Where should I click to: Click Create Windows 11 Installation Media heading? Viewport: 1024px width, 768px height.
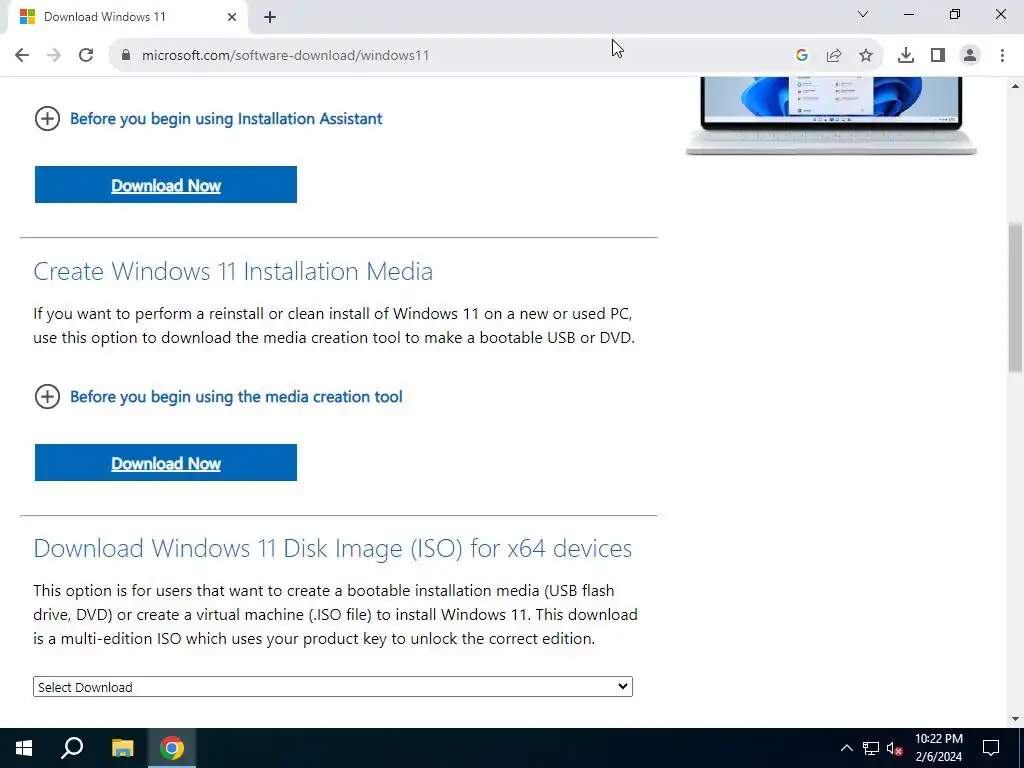pyautogui.click(x=233, y=271)
